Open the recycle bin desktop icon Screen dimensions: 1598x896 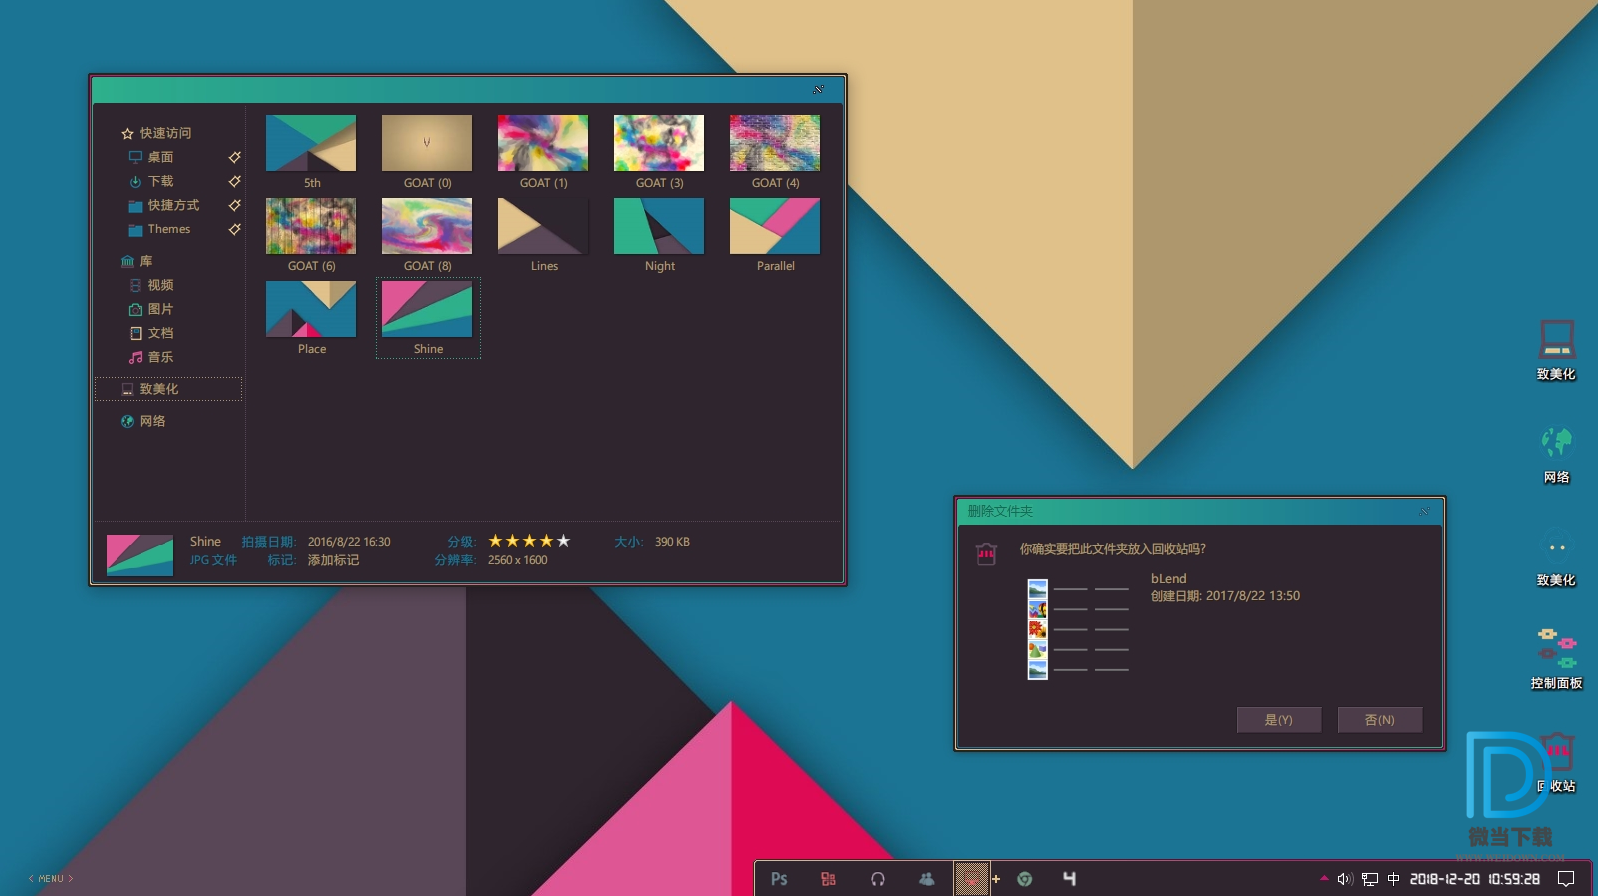pyautogui.click(x=1557, y=764)
